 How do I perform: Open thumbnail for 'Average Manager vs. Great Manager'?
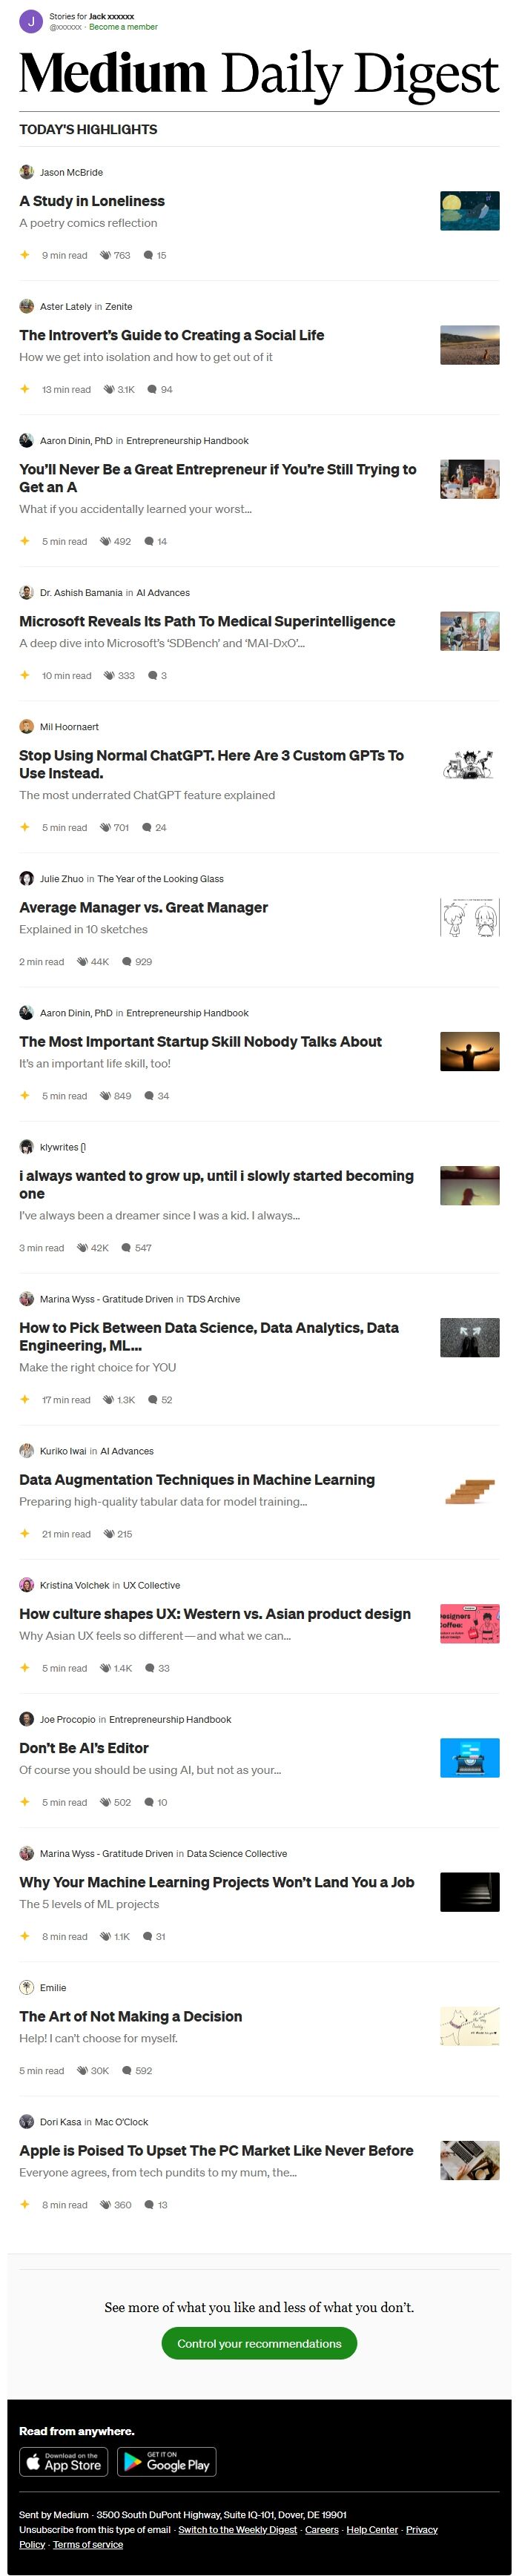click(x=470, y=918)
